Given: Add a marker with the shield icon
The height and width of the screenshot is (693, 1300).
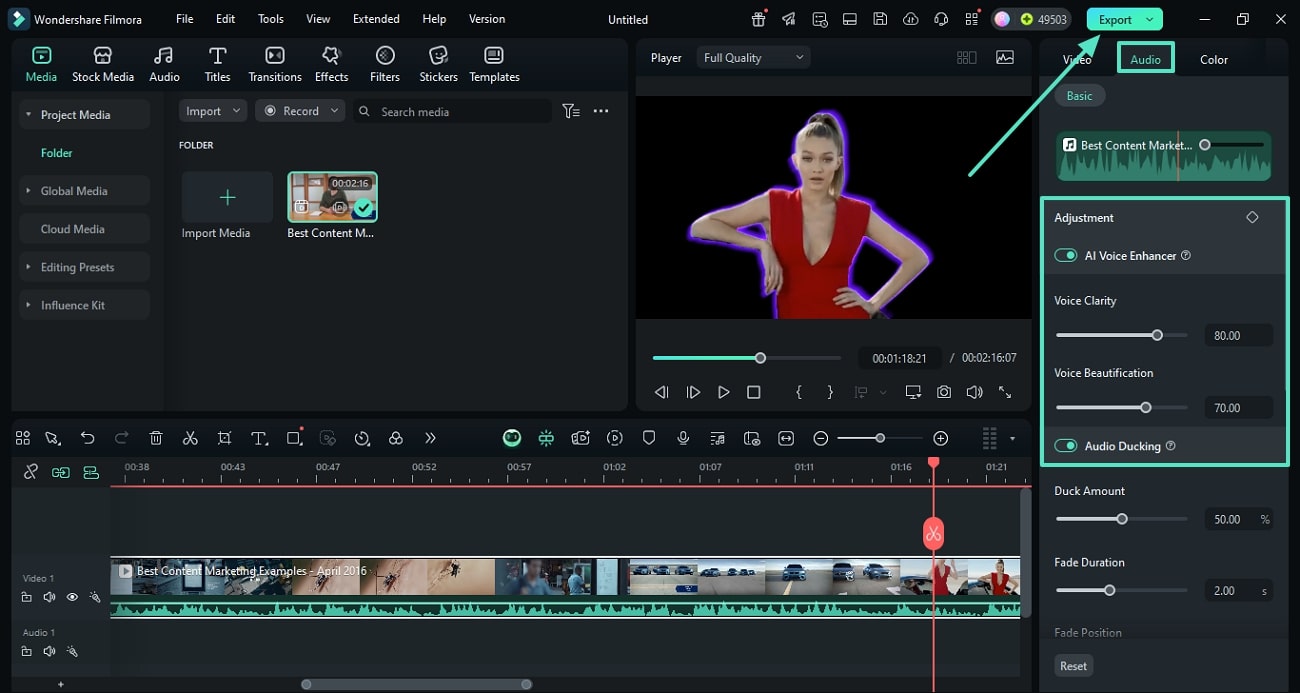Looking at the screenshot, I should 649,438.
